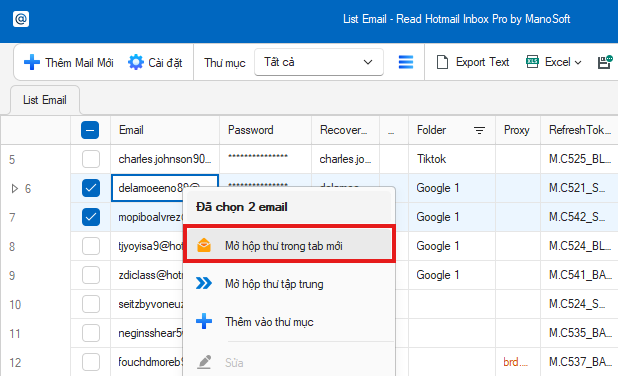Click the row number 10 header
Screen dimensions: 618x376
coord(35,304)
